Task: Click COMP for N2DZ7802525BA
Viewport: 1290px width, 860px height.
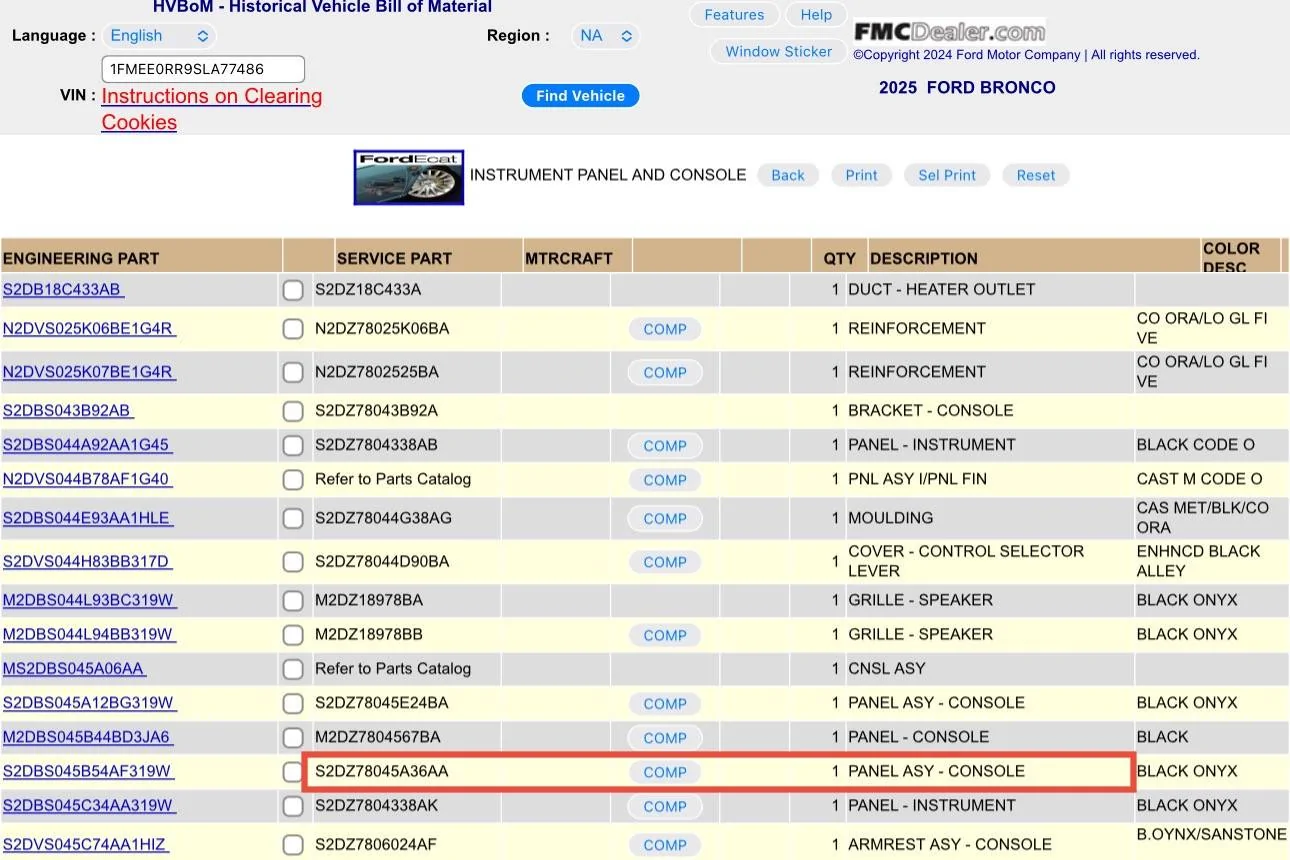Action: [x=665, y=372]
